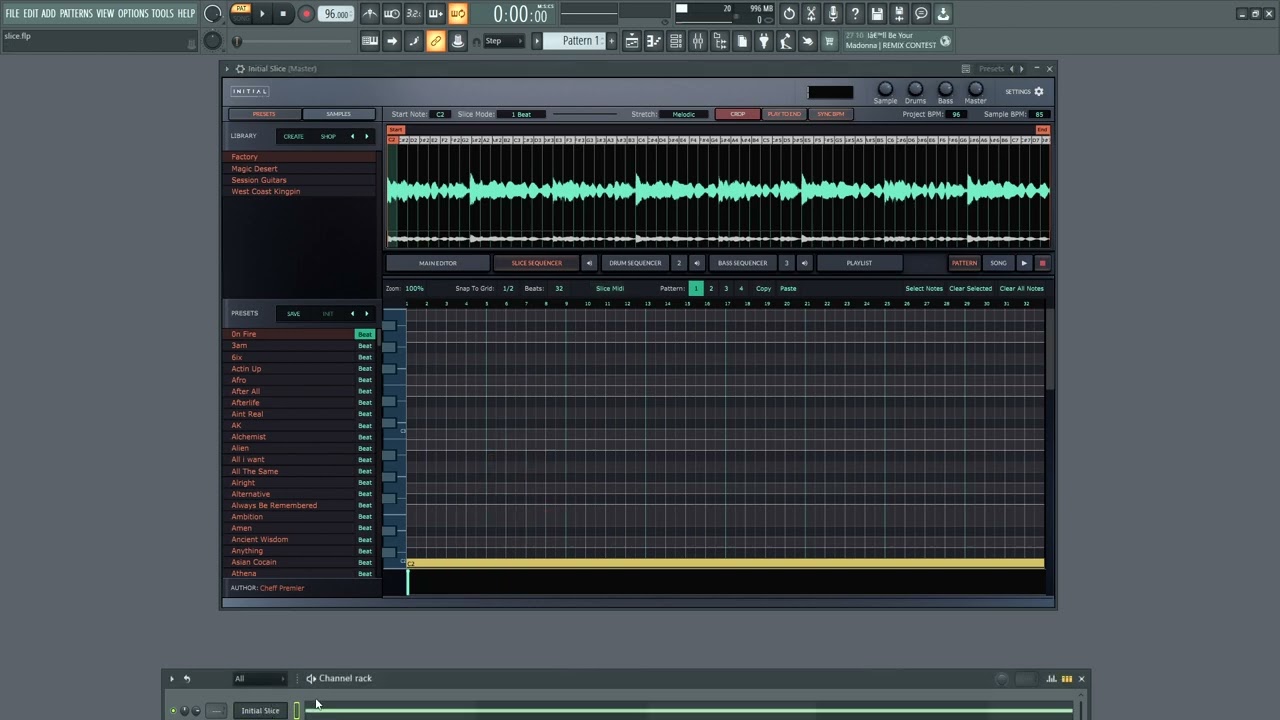
Task: Click the Sample volume knob
Action: pos(885,89)
